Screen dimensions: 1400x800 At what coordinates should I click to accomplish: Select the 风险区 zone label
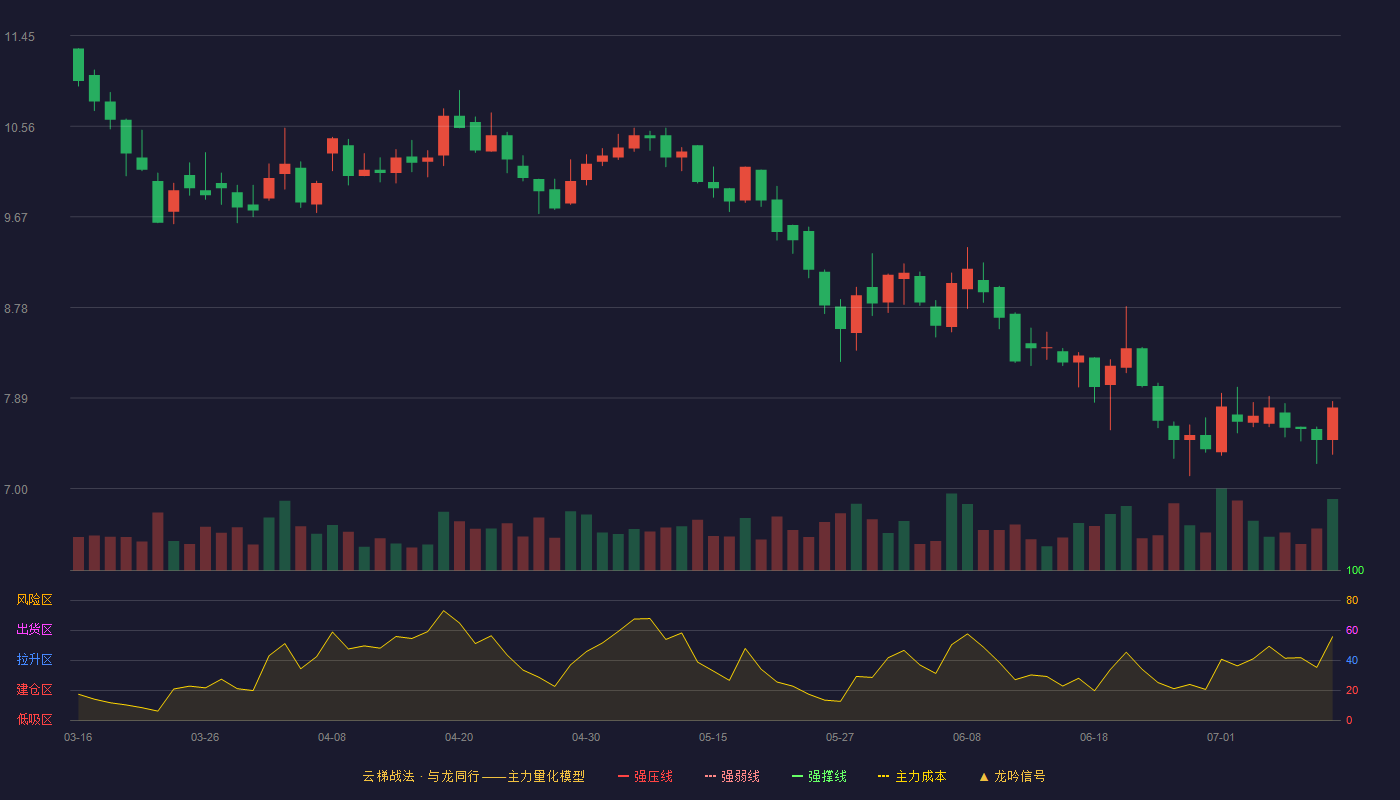(x=34, y=600)
